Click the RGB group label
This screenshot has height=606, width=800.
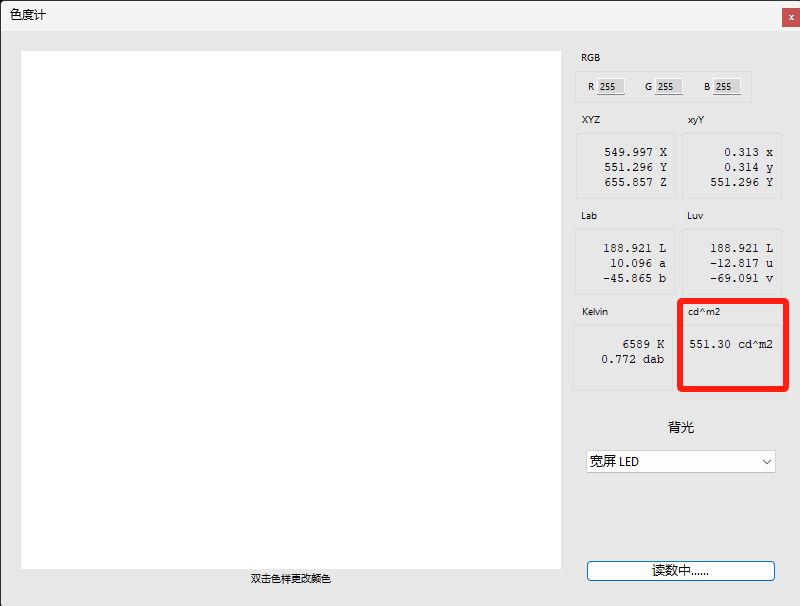pyautogui.click(x=590, y=58)
